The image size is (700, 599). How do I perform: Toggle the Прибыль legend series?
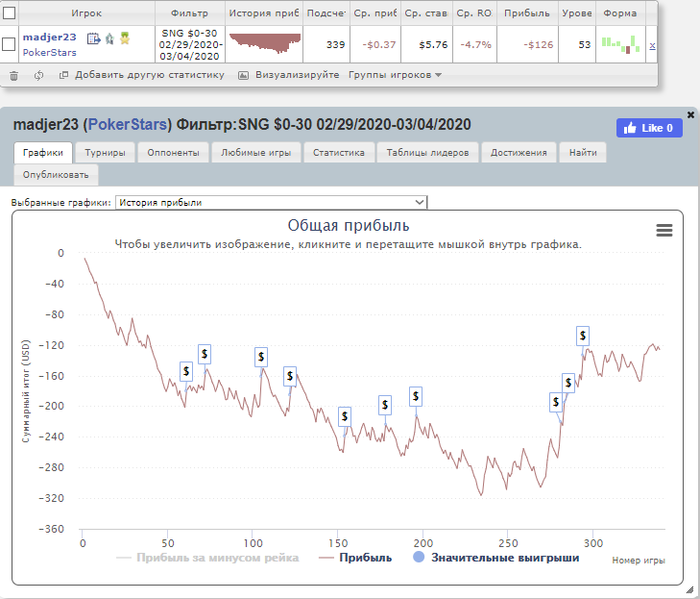[x=355, y=558]
